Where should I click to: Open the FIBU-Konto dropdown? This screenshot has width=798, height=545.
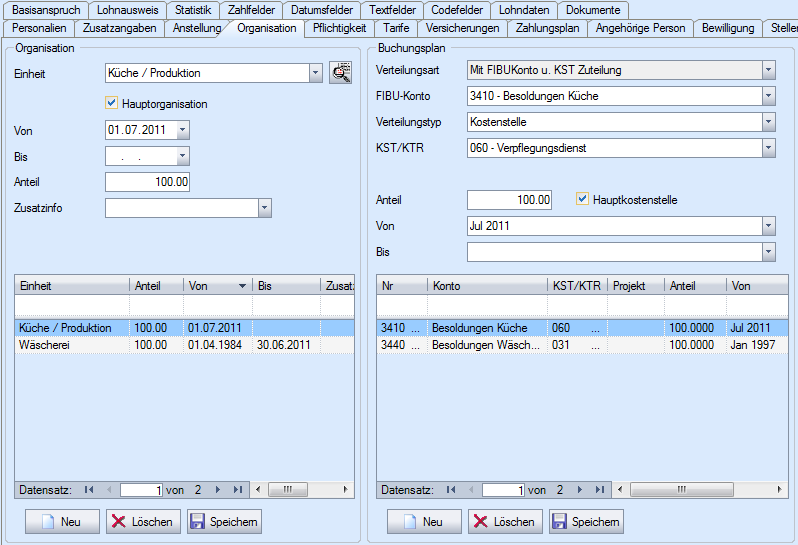coord(768,96)
